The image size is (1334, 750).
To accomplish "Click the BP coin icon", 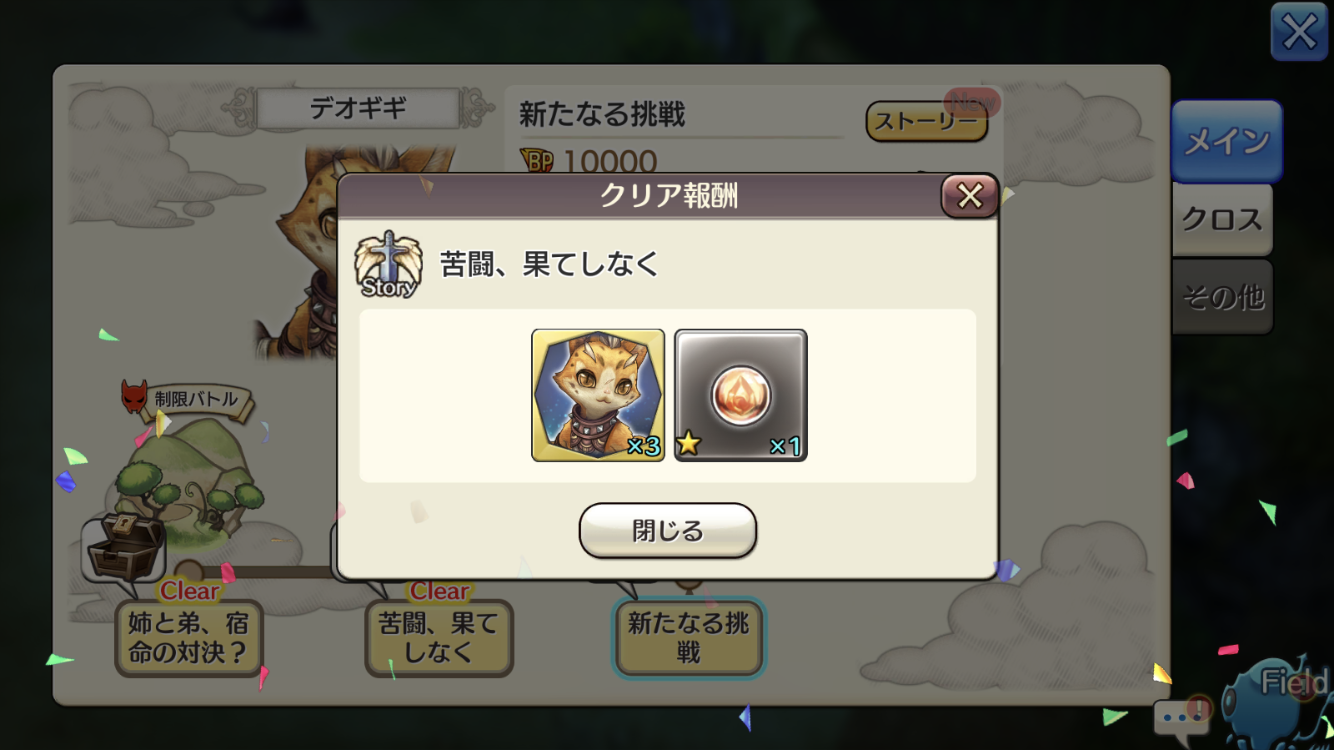I will (537, 161).
